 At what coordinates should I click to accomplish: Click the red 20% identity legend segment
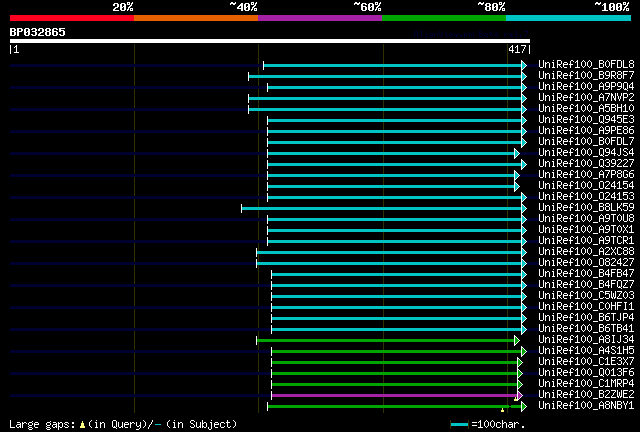click(x=72, y=18)
